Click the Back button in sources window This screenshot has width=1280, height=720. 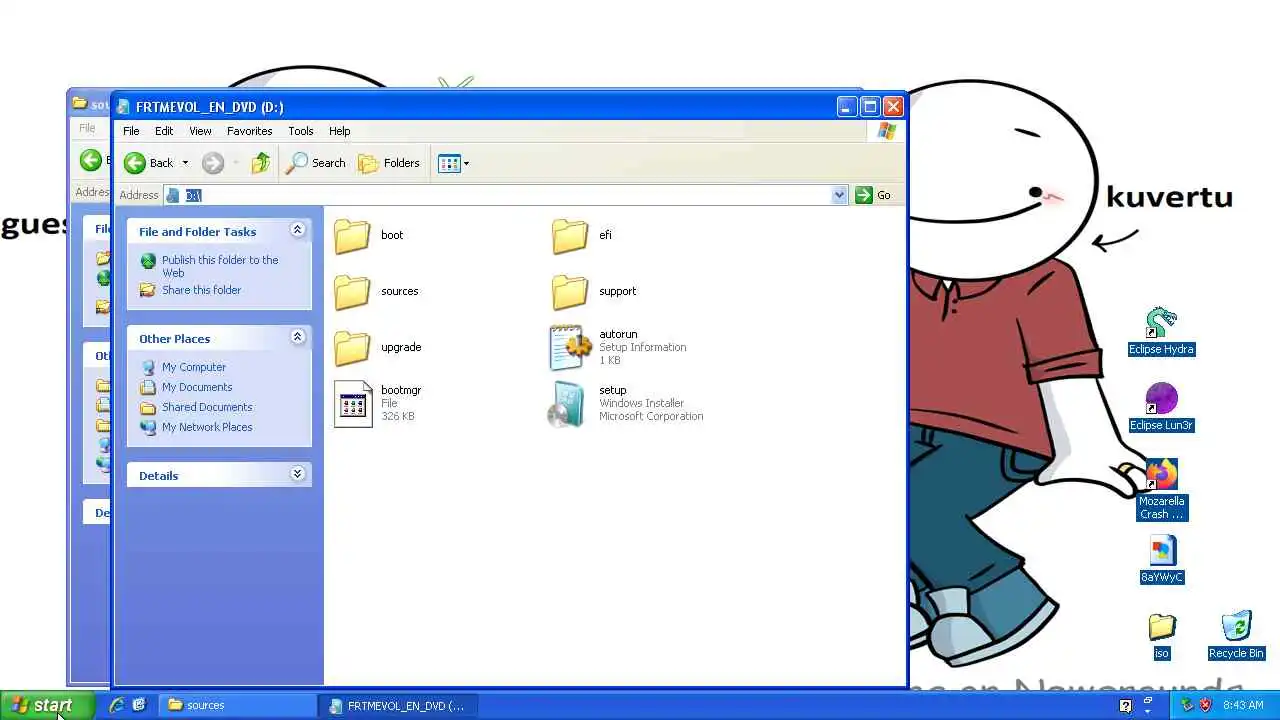91,160
